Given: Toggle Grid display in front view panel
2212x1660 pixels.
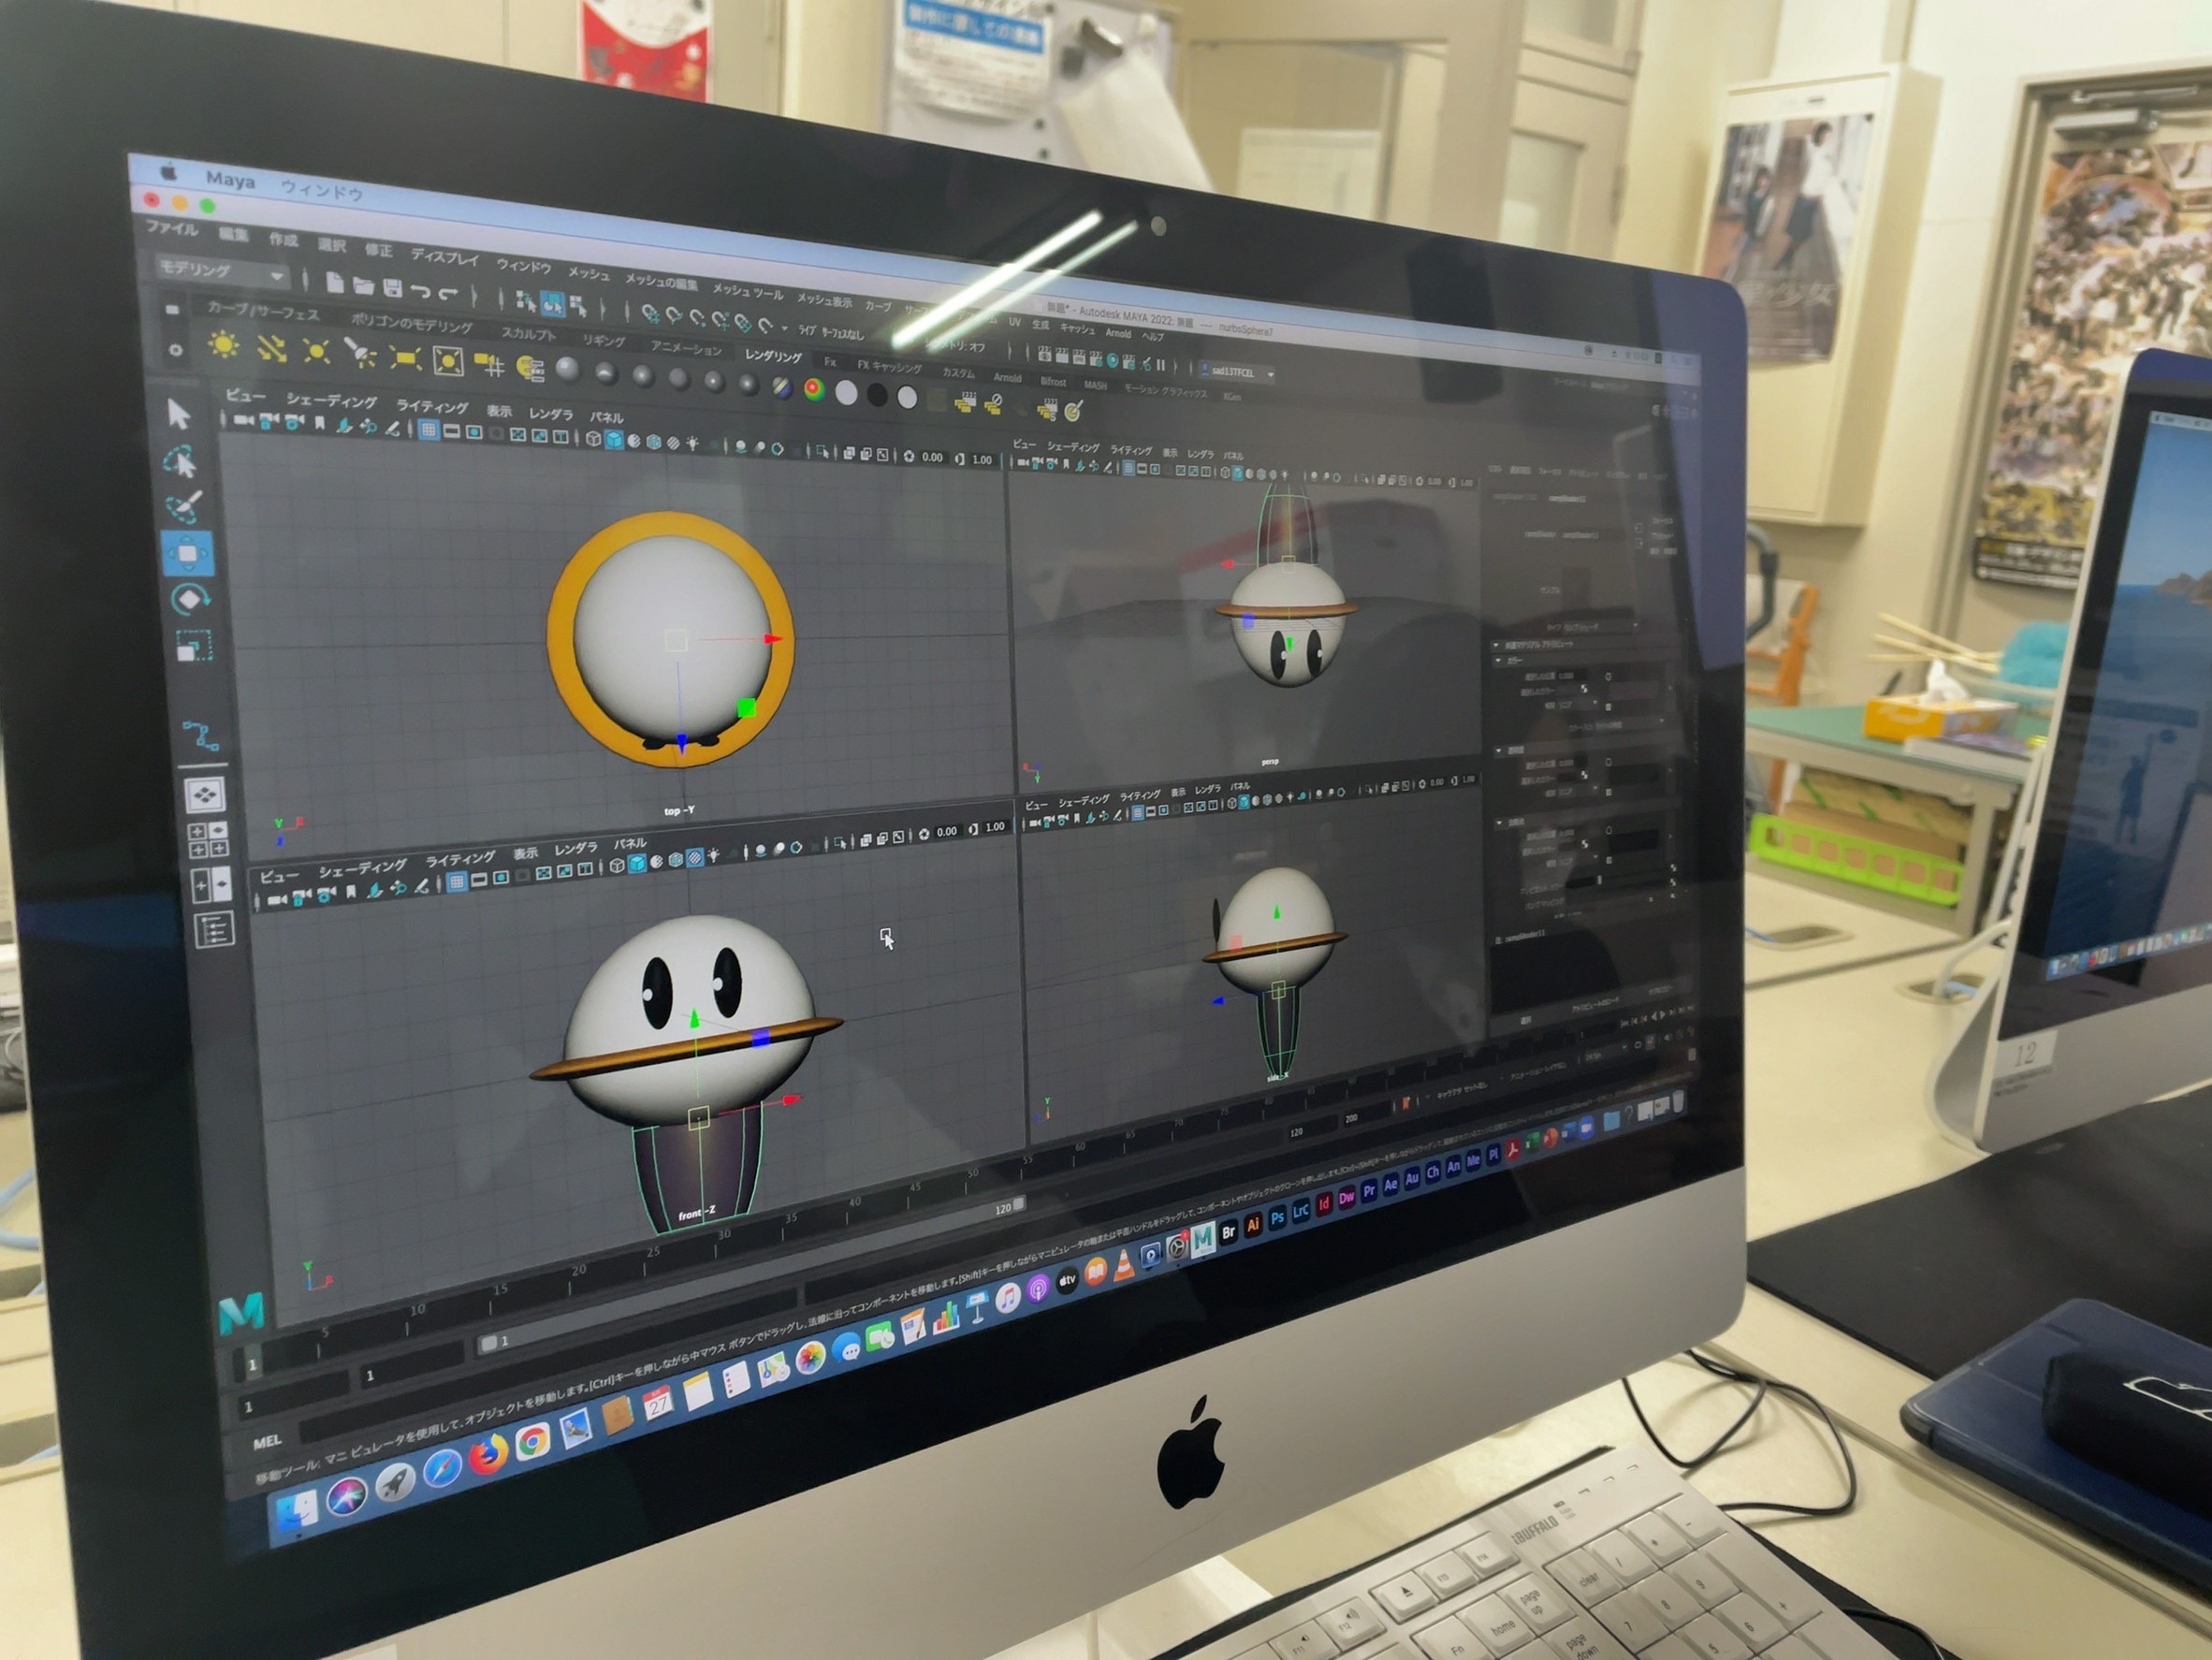Looking at the screenshot, I should (x=456, y=881).
